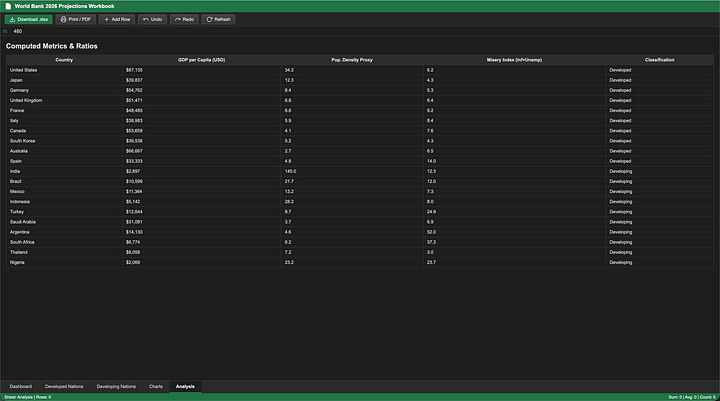This screenshot has height=401, width=720.
Task: Select the Indonesia country cell
Action: (x=64, y=201)
